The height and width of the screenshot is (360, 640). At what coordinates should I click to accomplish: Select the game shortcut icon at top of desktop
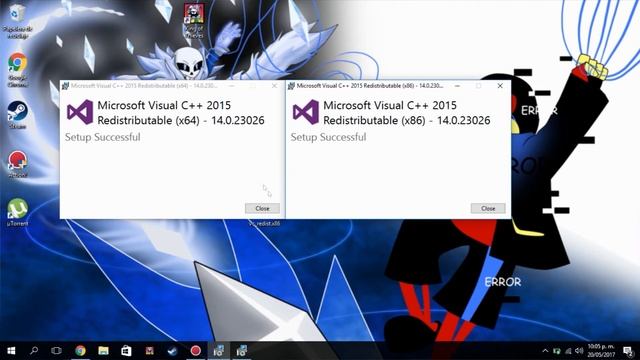(194, 20)
